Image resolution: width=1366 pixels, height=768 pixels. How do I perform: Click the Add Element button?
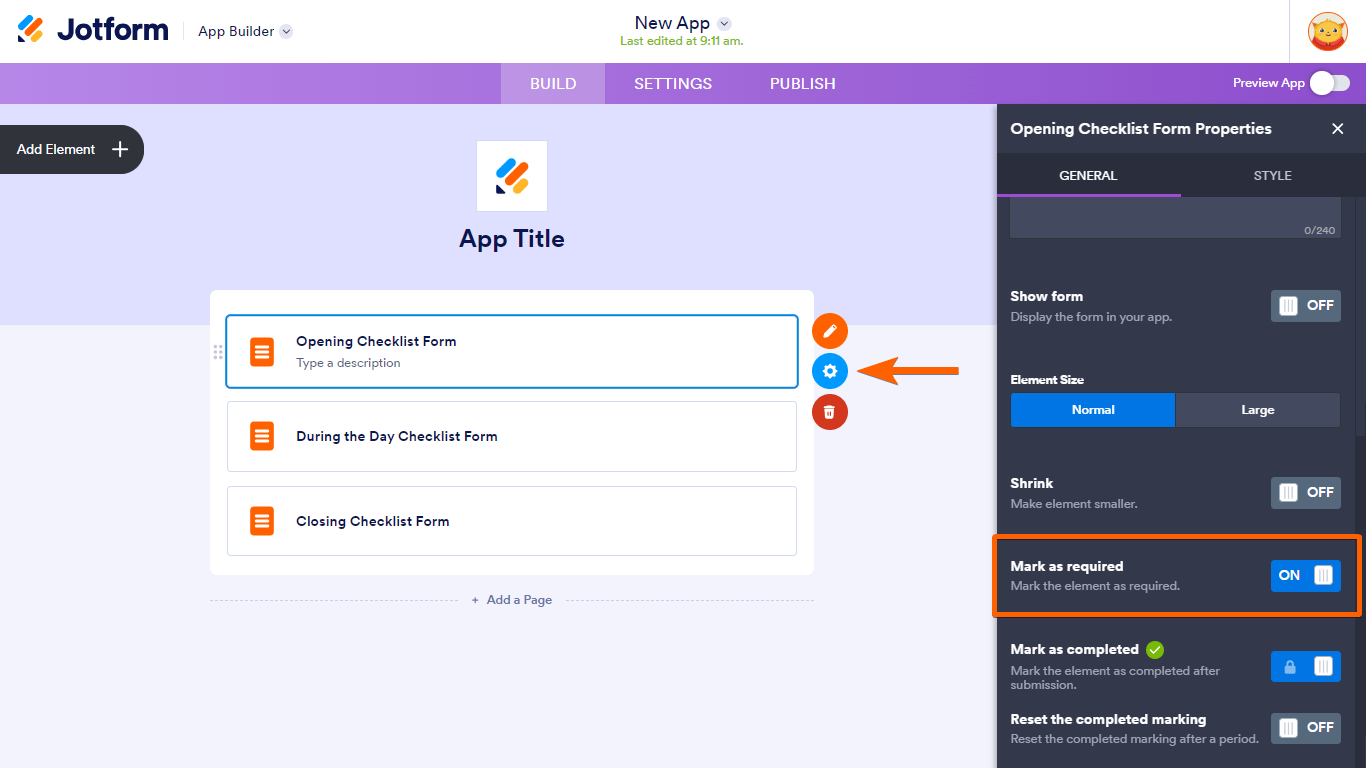coord(72,149)
